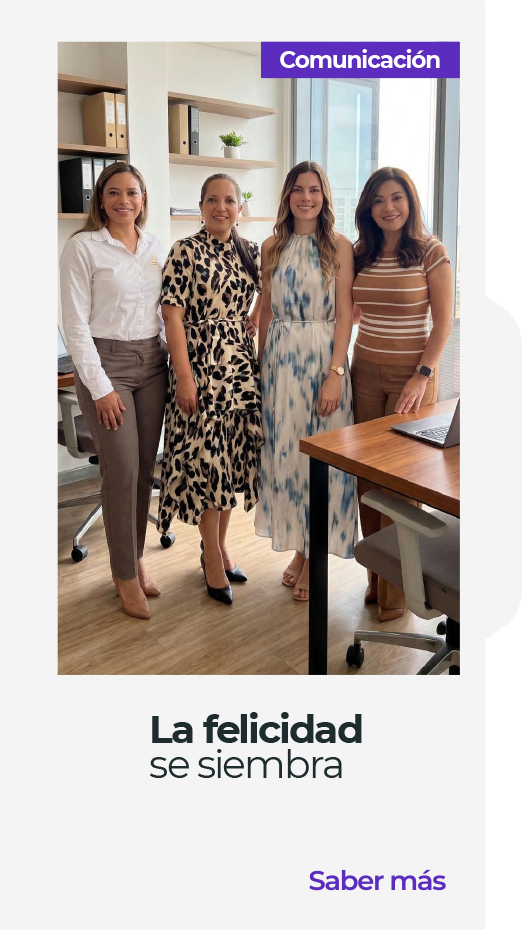Click the potted plant on the upper shelf
522x930 pixels.
coord(231,145)
